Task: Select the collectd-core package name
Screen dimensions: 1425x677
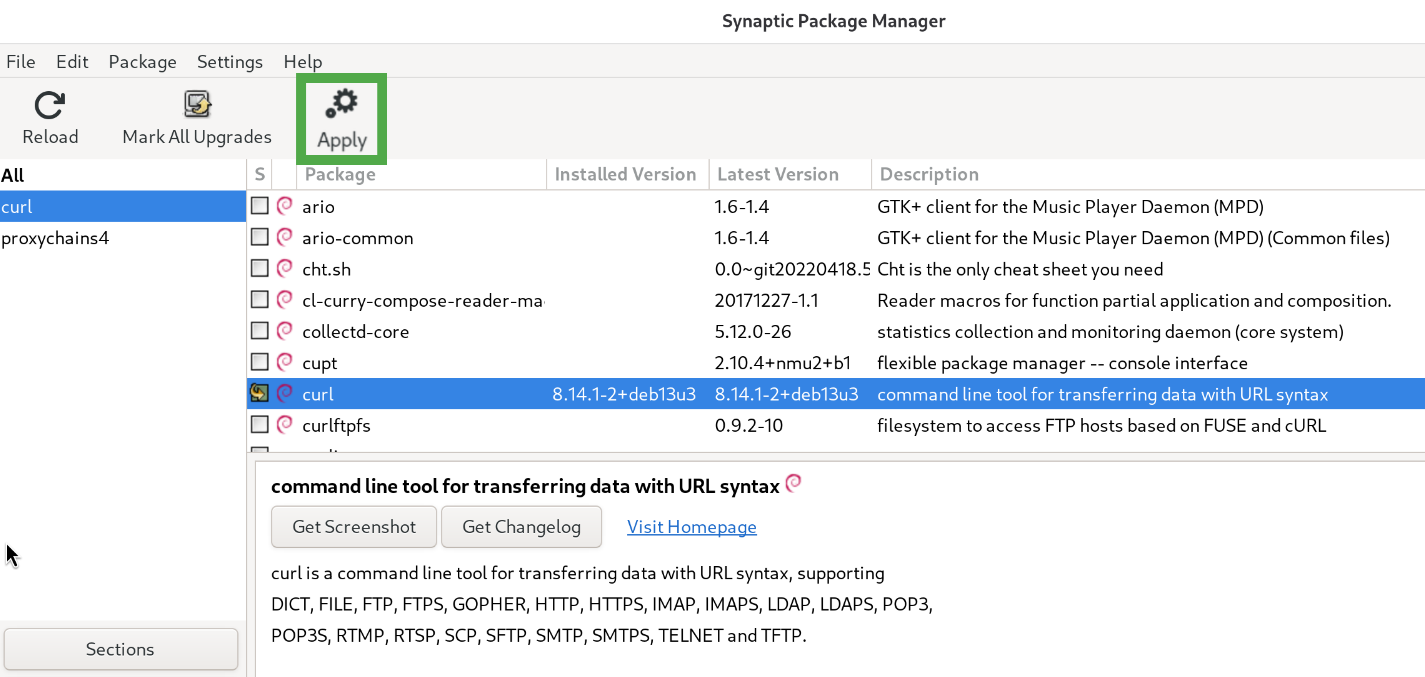Action: (355, 331)
